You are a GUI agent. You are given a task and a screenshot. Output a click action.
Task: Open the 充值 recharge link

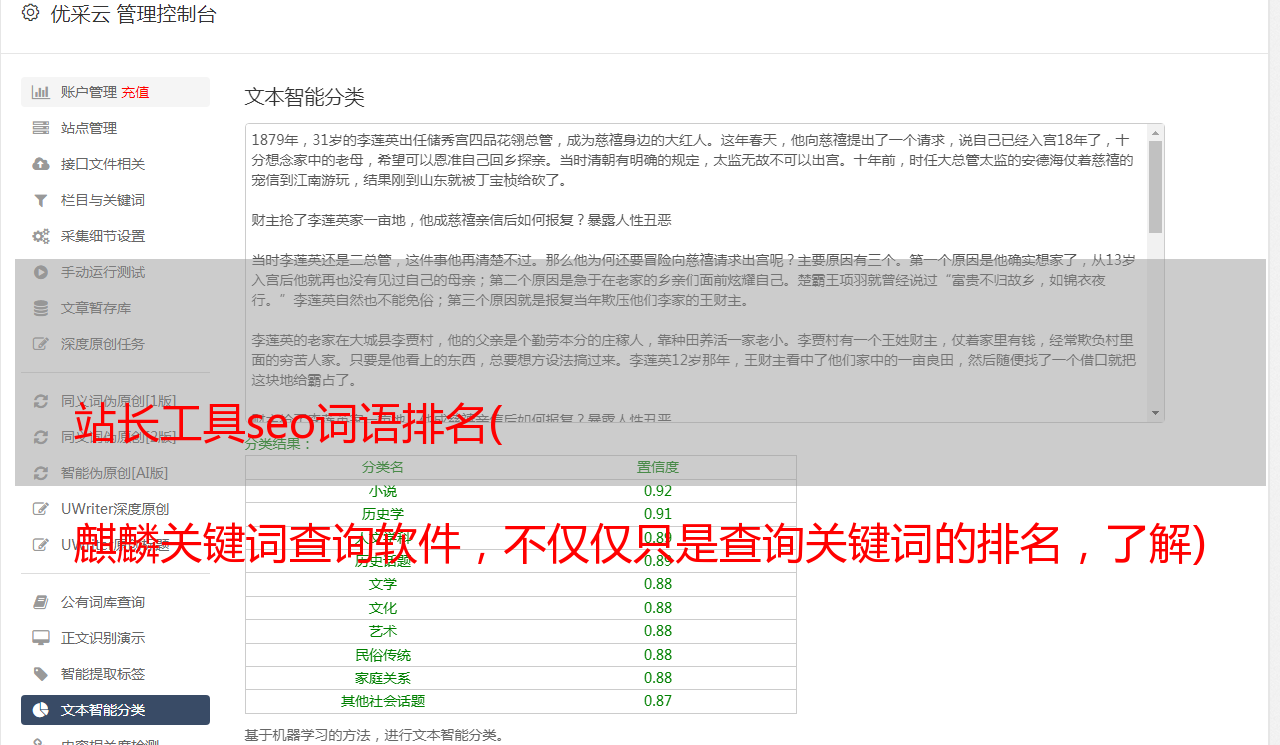pyautogui.click(x=135, y=92)
